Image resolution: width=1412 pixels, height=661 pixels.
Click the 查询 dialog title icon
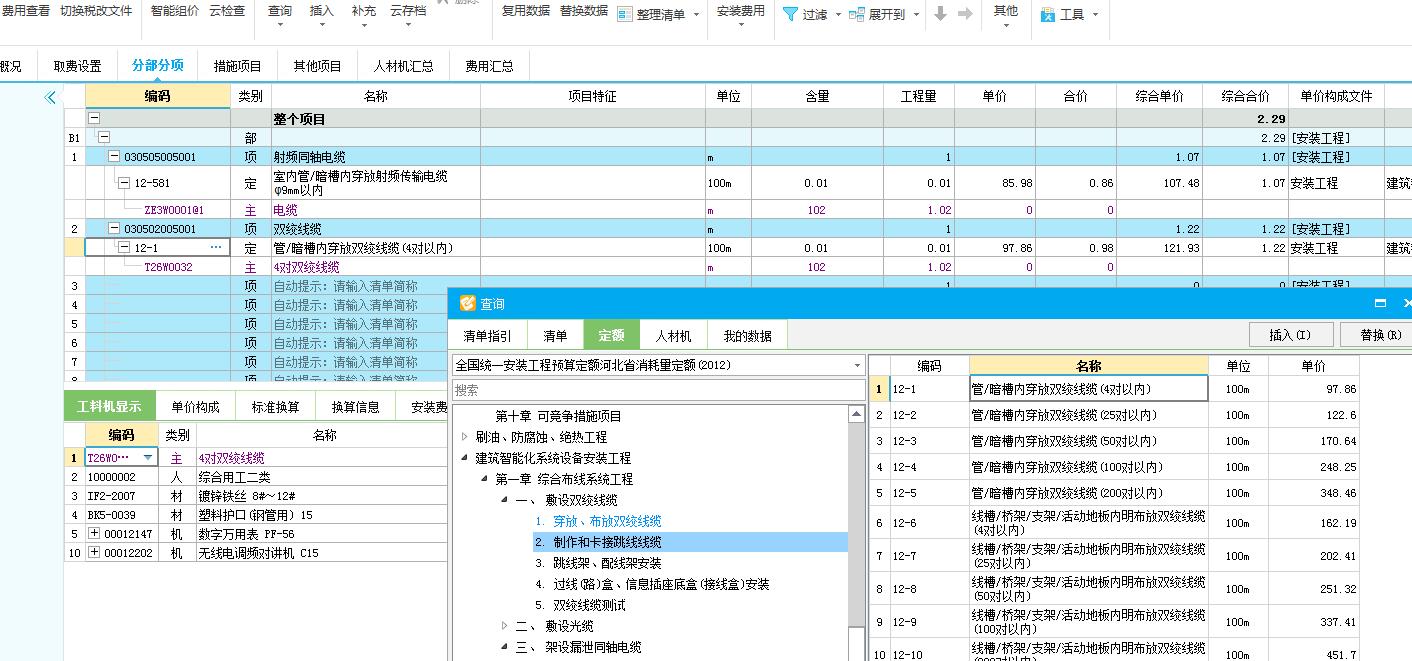467,303
